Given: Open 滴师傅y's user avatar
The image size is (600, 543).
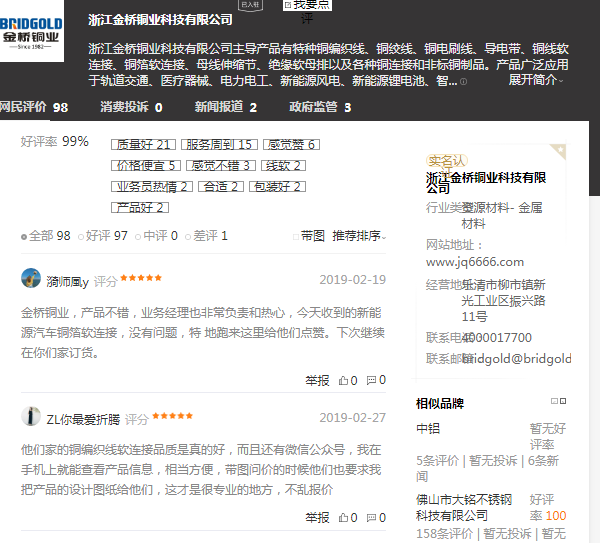Looking at the screenshot, I should 31,280.
